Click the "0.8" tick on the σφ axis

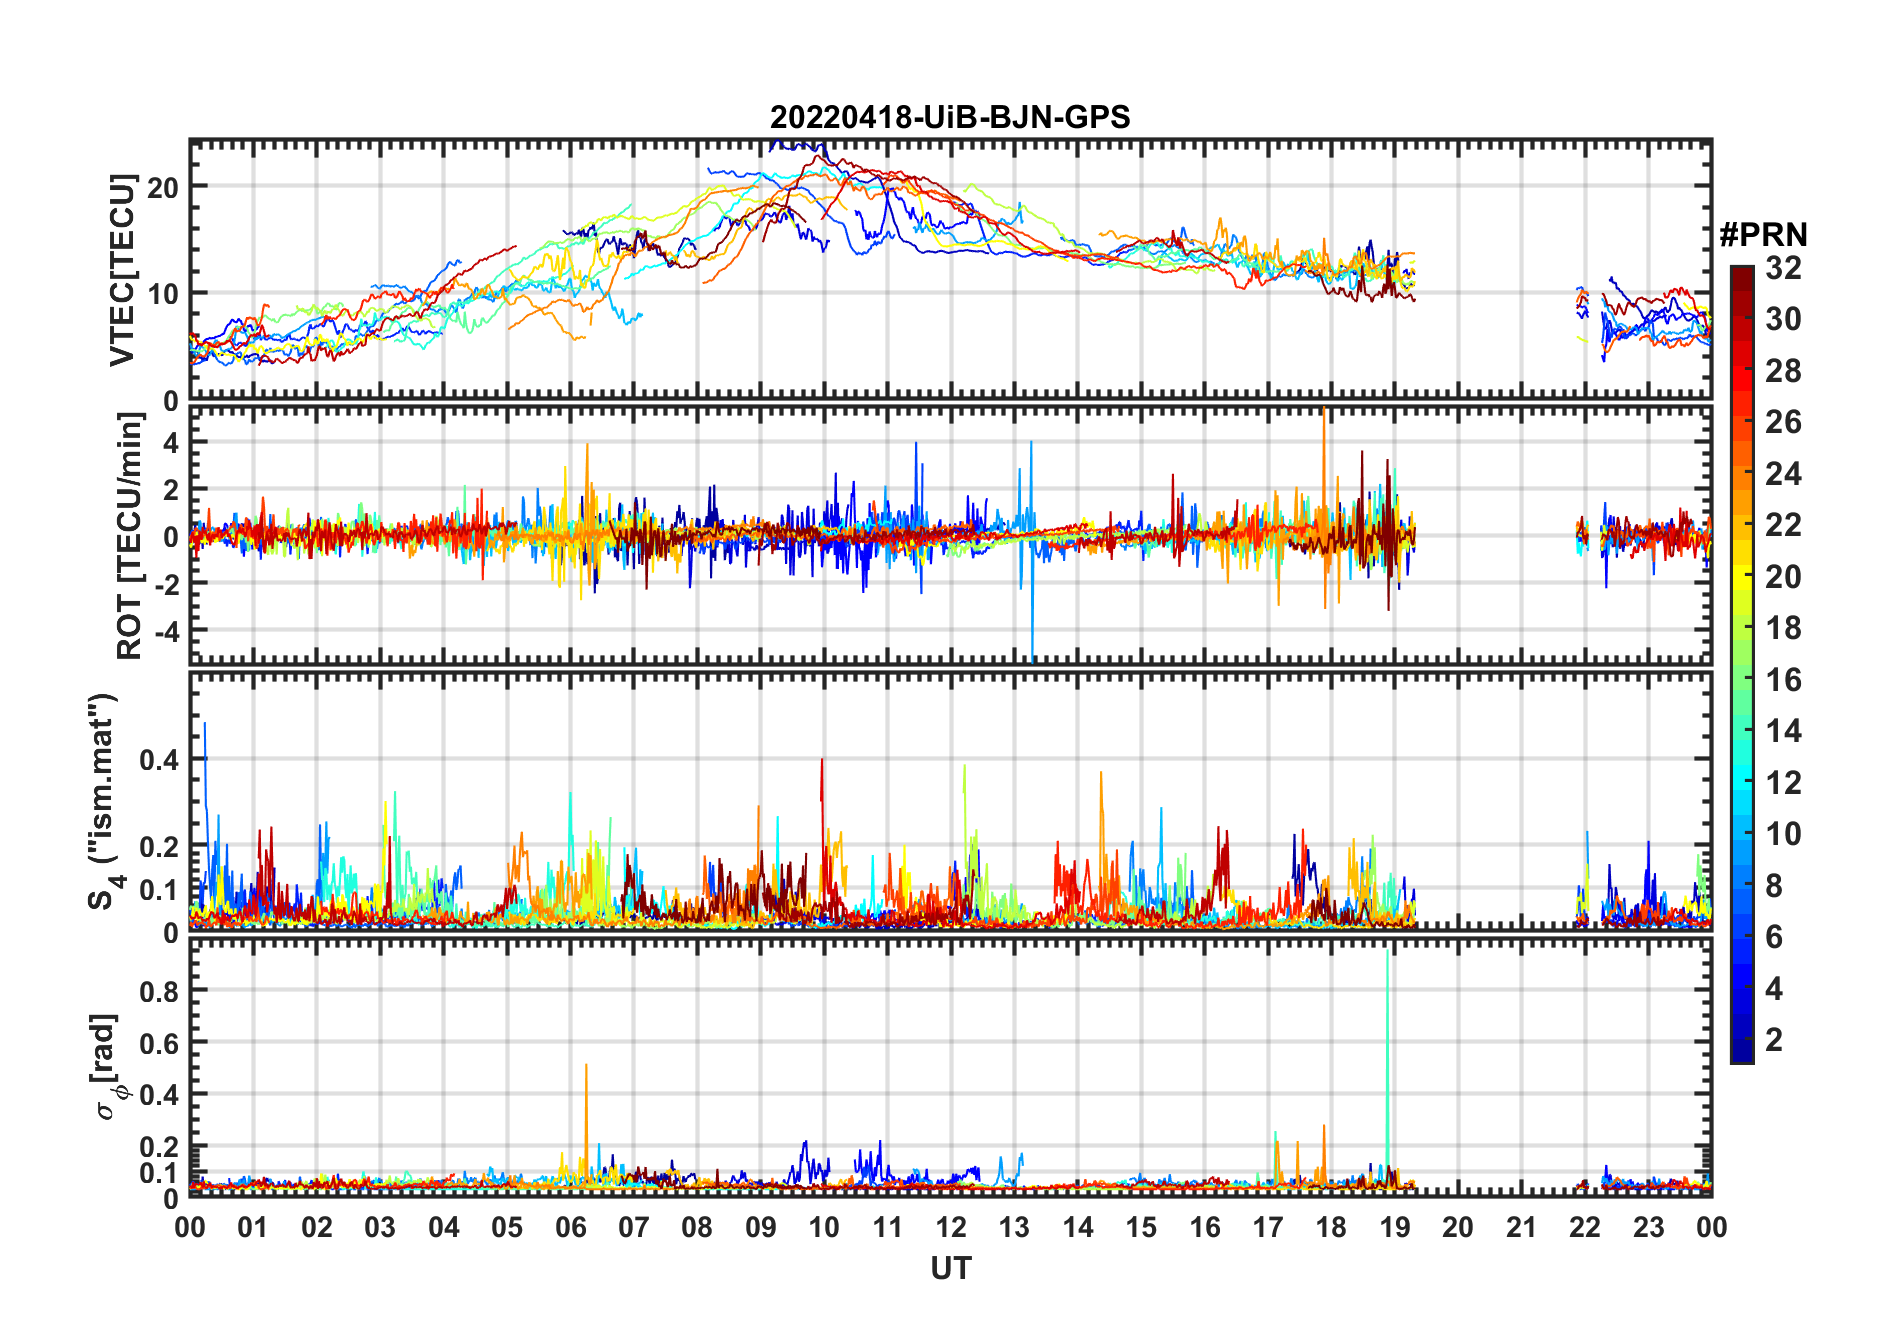(x=160, y=991)
